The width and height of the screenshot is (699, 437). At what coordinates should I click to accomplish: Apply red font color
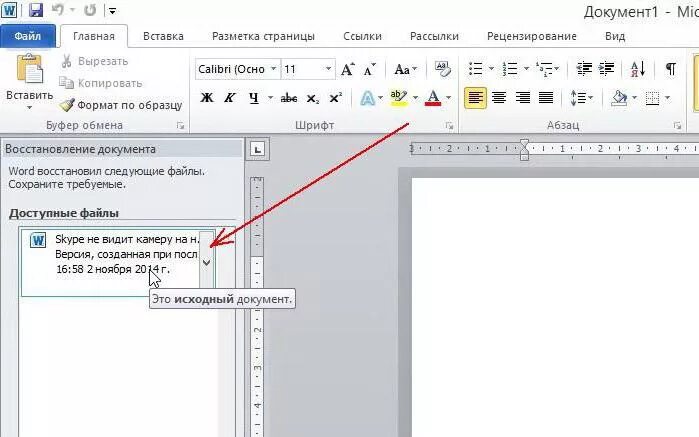tap(433, 98)
